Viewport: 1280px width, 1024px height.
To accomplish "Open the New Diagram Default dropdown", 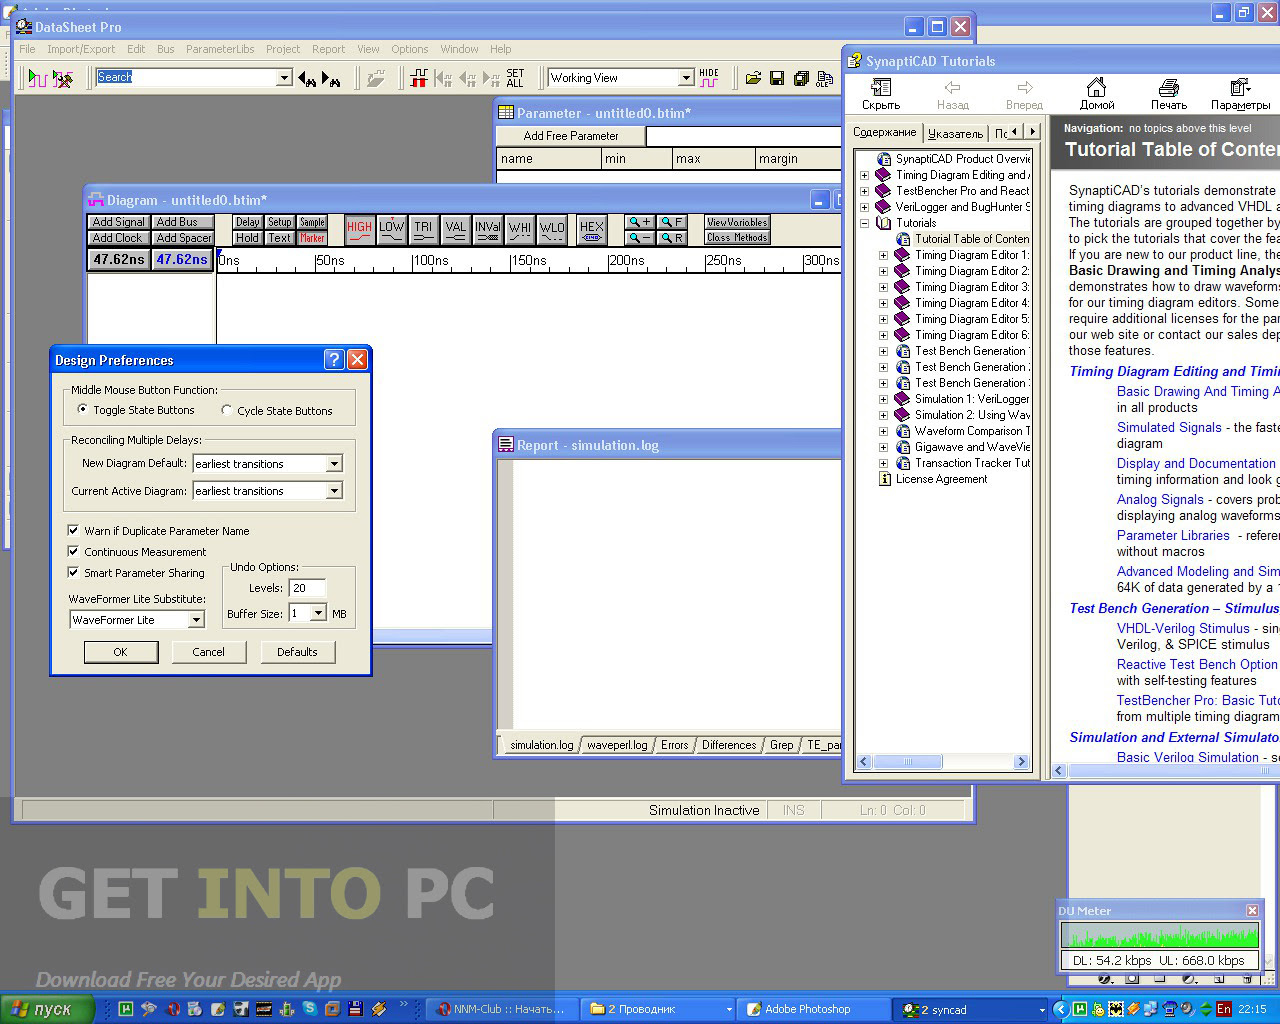I will (334, 464).
